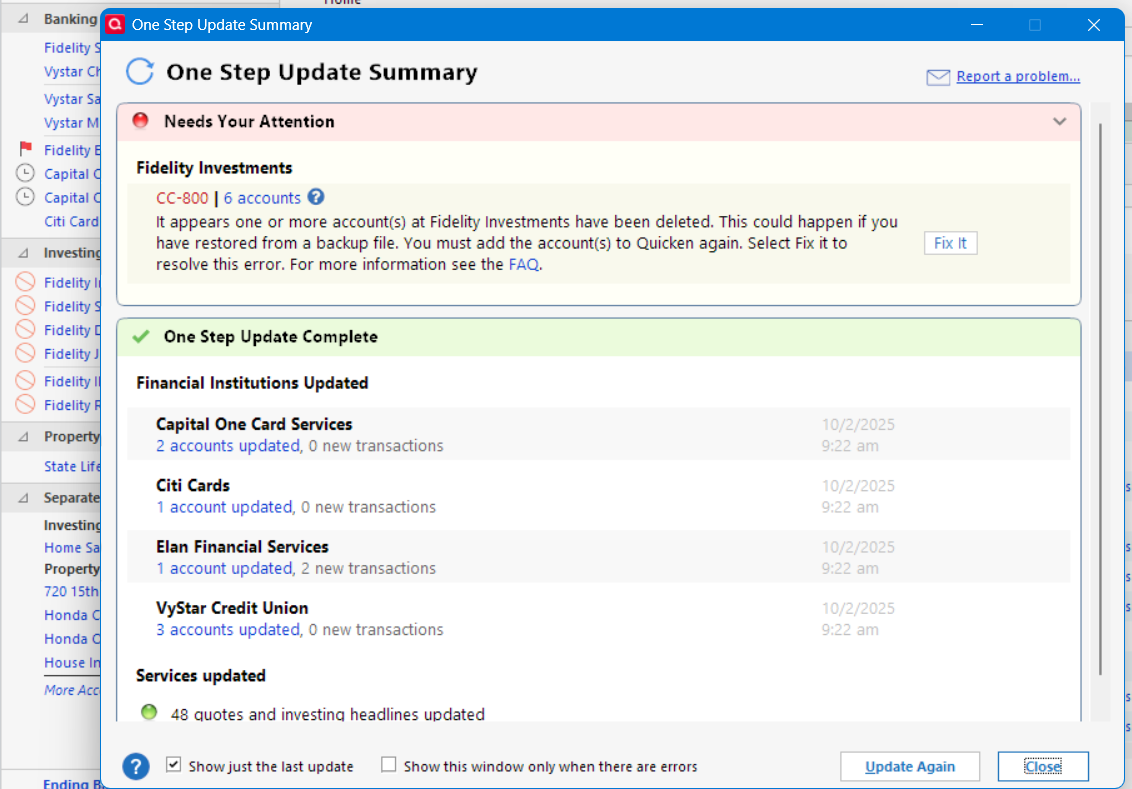The image size is (1132, 789).
Task: Enable Show this window only when there are errors
Action: (x=388, y=764)
